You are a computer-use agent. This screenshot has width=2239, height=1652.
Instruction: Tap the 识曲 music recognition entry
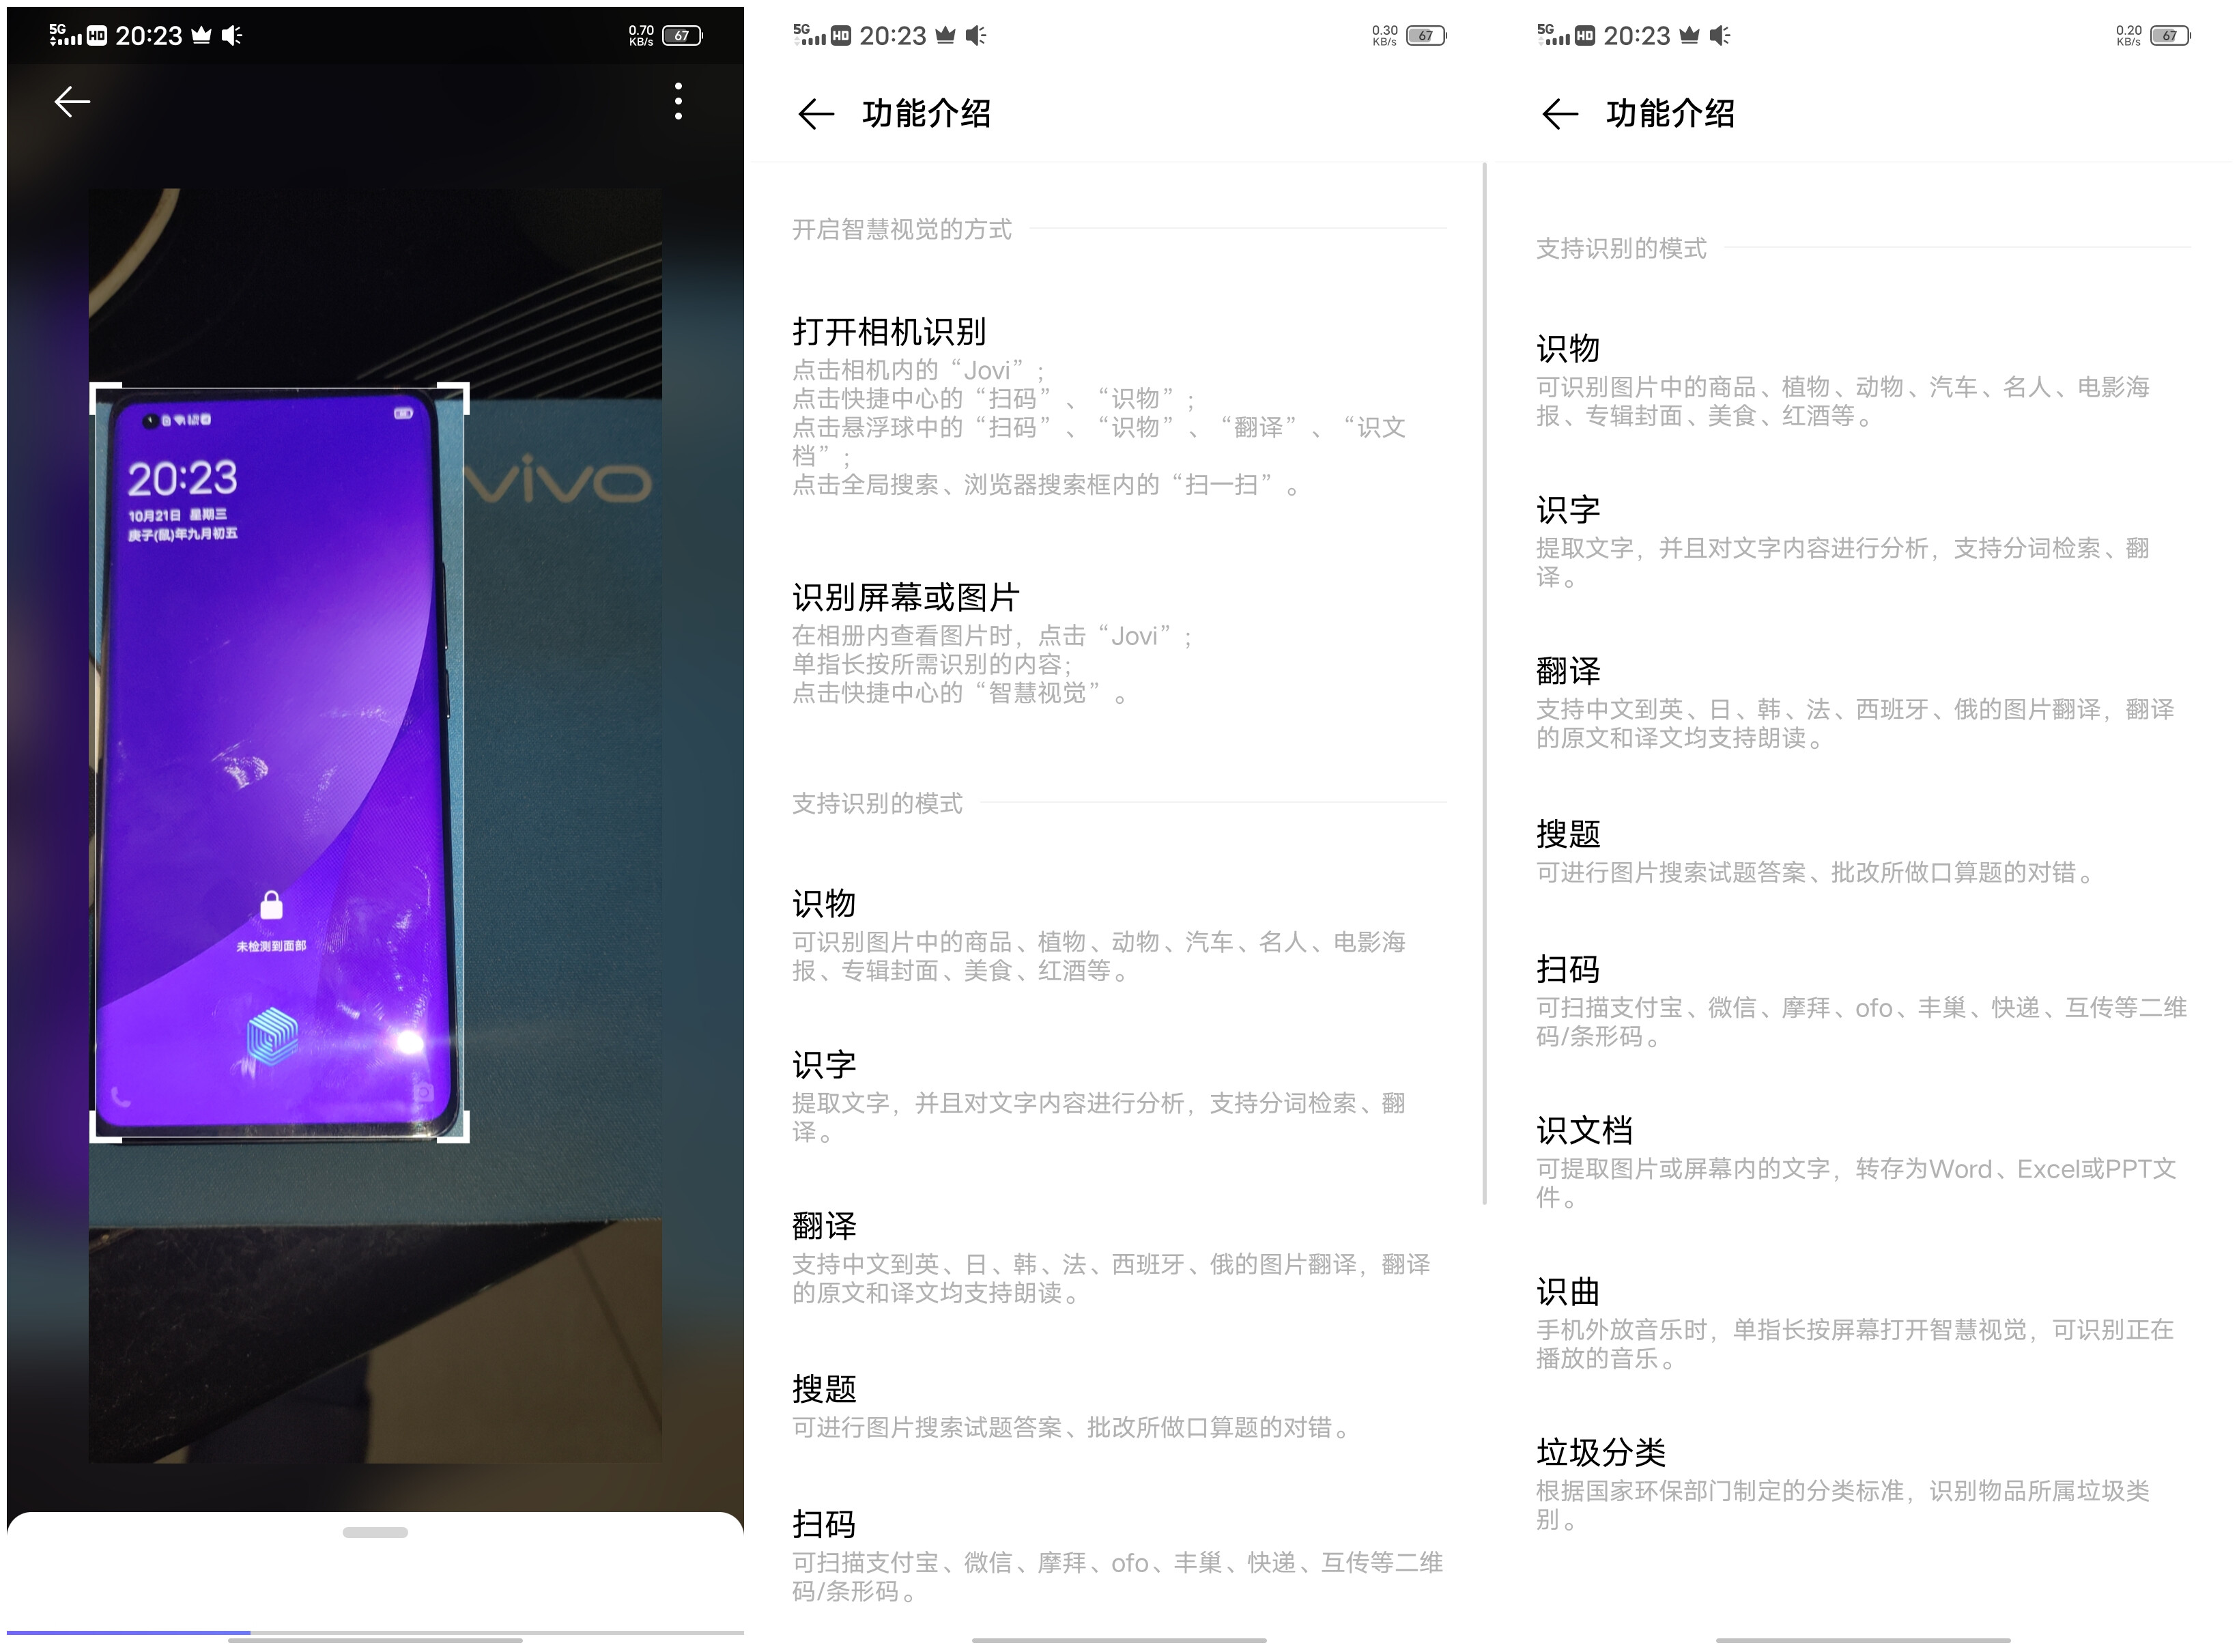click(x=1567, y=1291)
